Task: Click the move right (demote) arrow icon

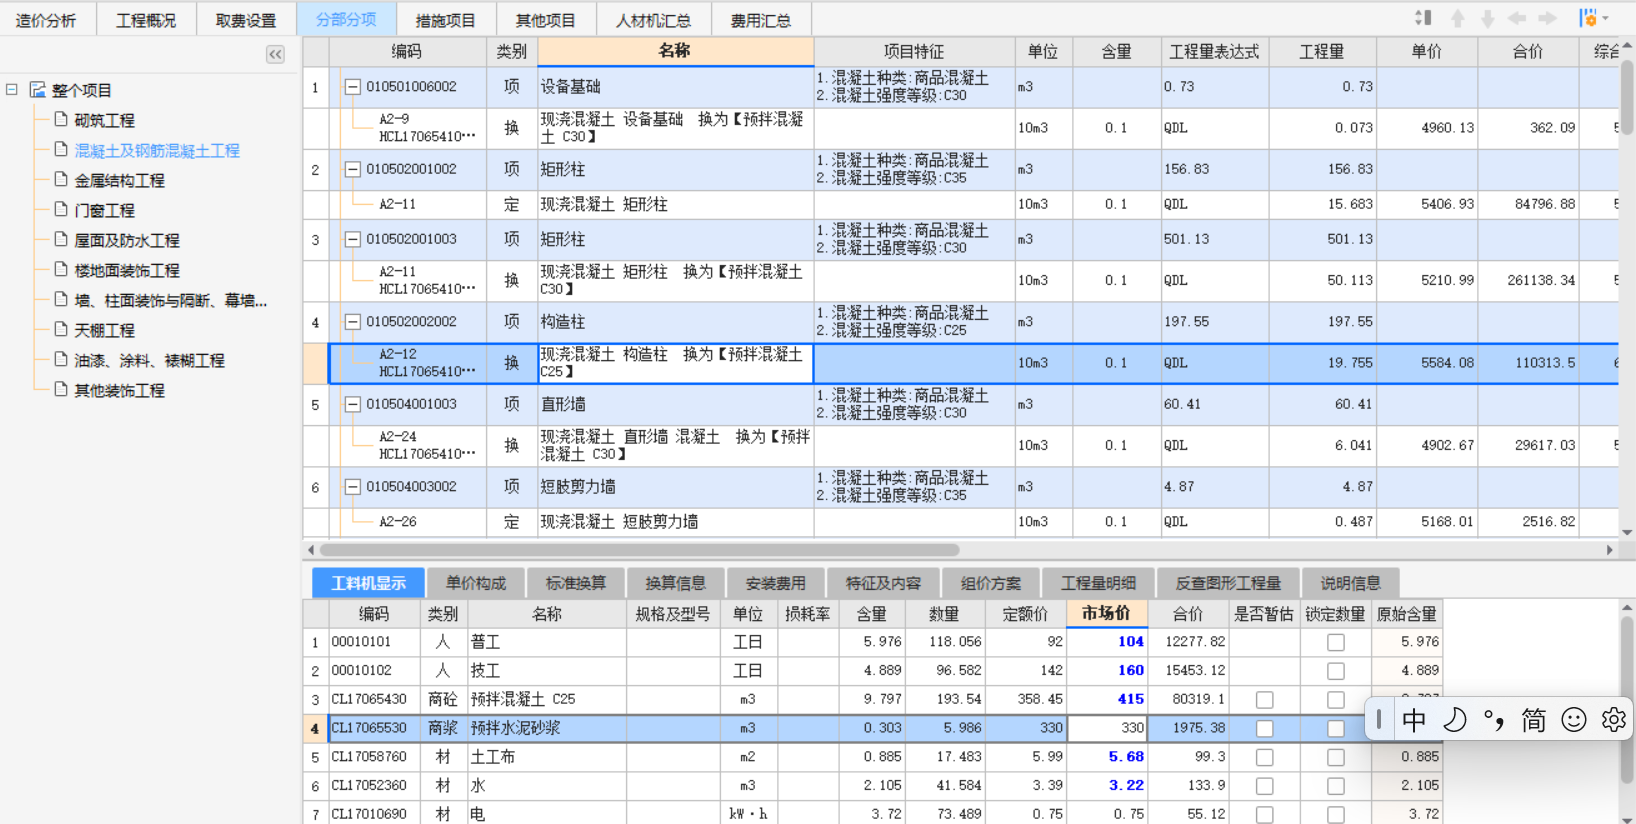Action: click(1547, 18)
